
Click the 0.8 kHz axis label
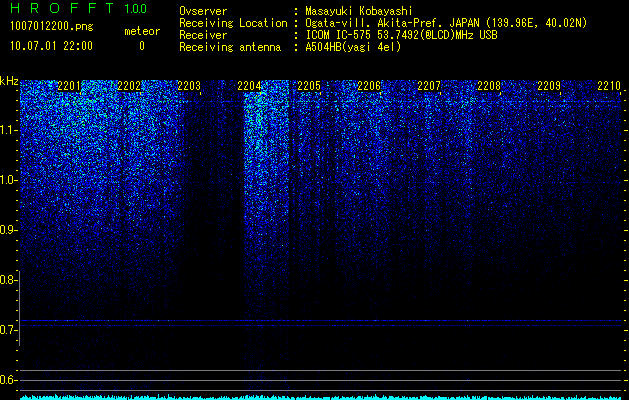pyautogui.click(x=8, y=280)
